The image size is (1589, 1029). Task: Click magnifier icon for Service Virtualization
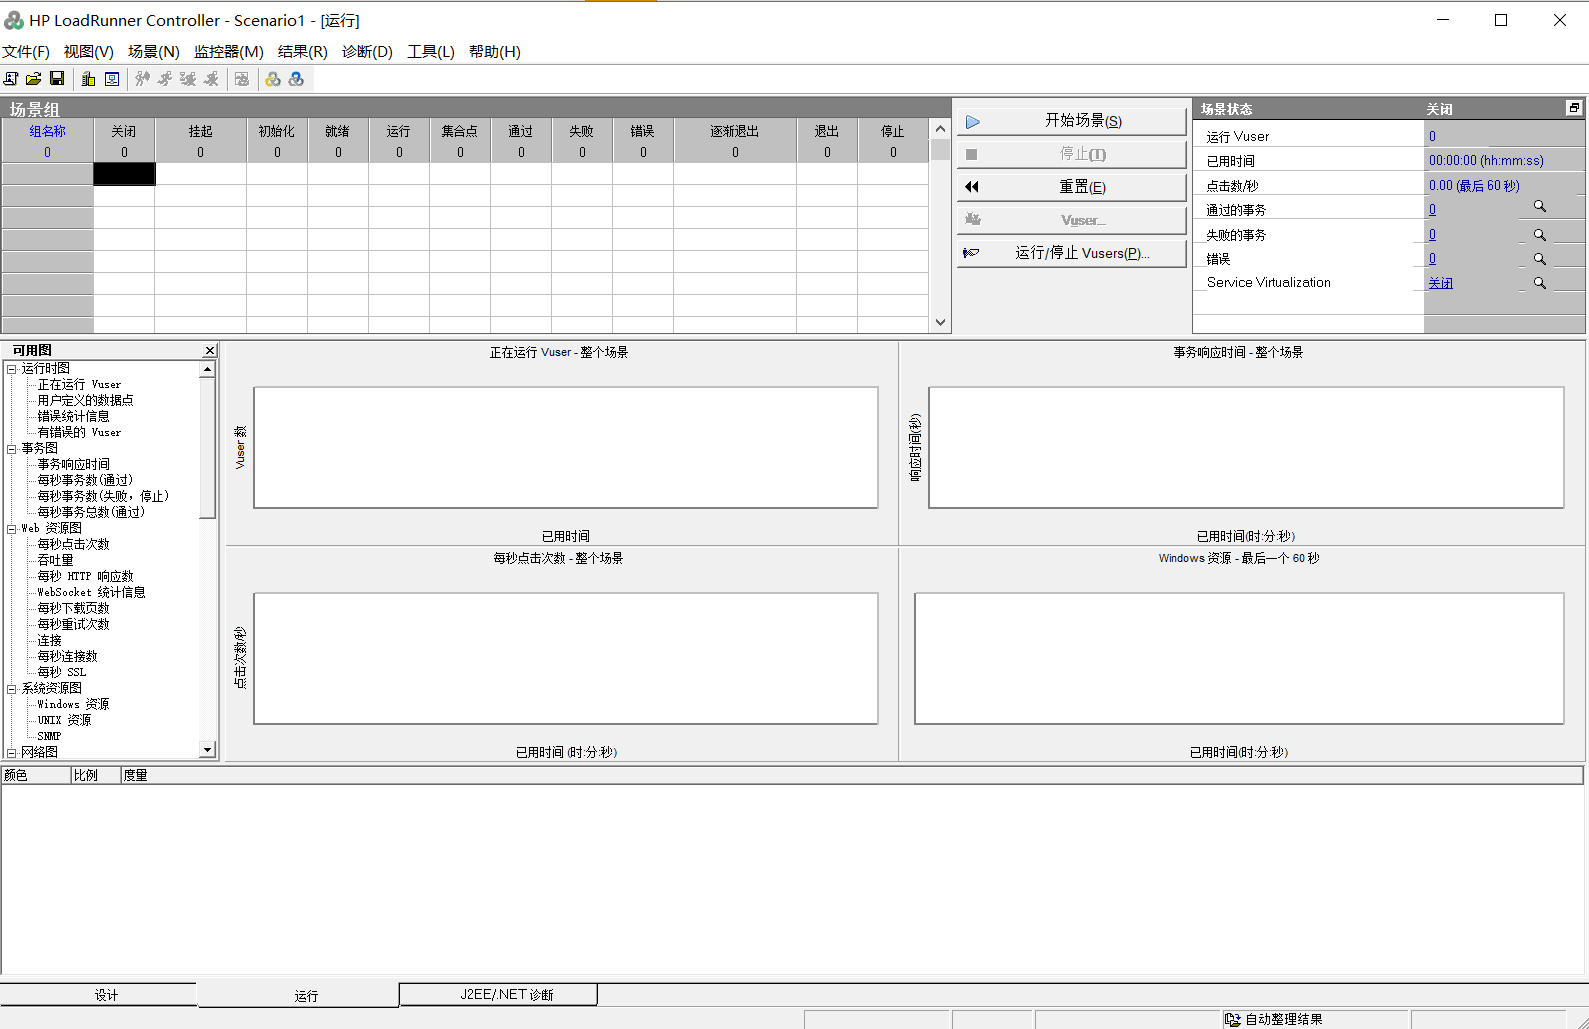1540,283
